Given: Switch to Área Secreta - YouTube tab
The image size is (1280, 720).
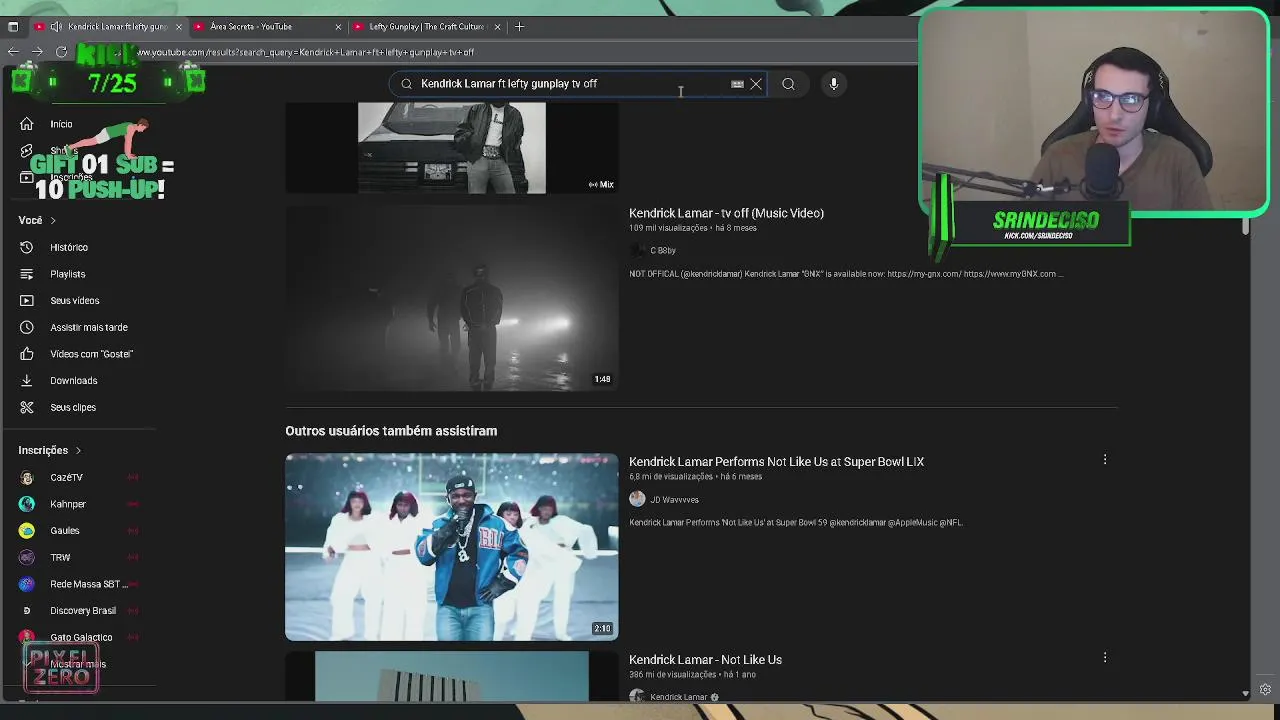Looking at the screenshot, I should tap(266, 26).
